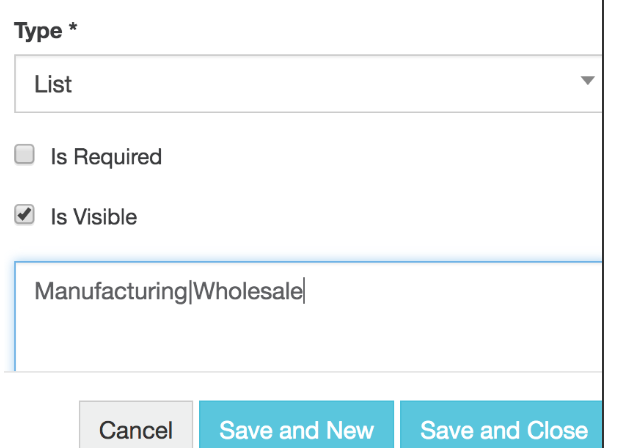Screen dimensions: 634x448
Task: Click the "Is Visible" label text
Action: click(x=94, y=216)
